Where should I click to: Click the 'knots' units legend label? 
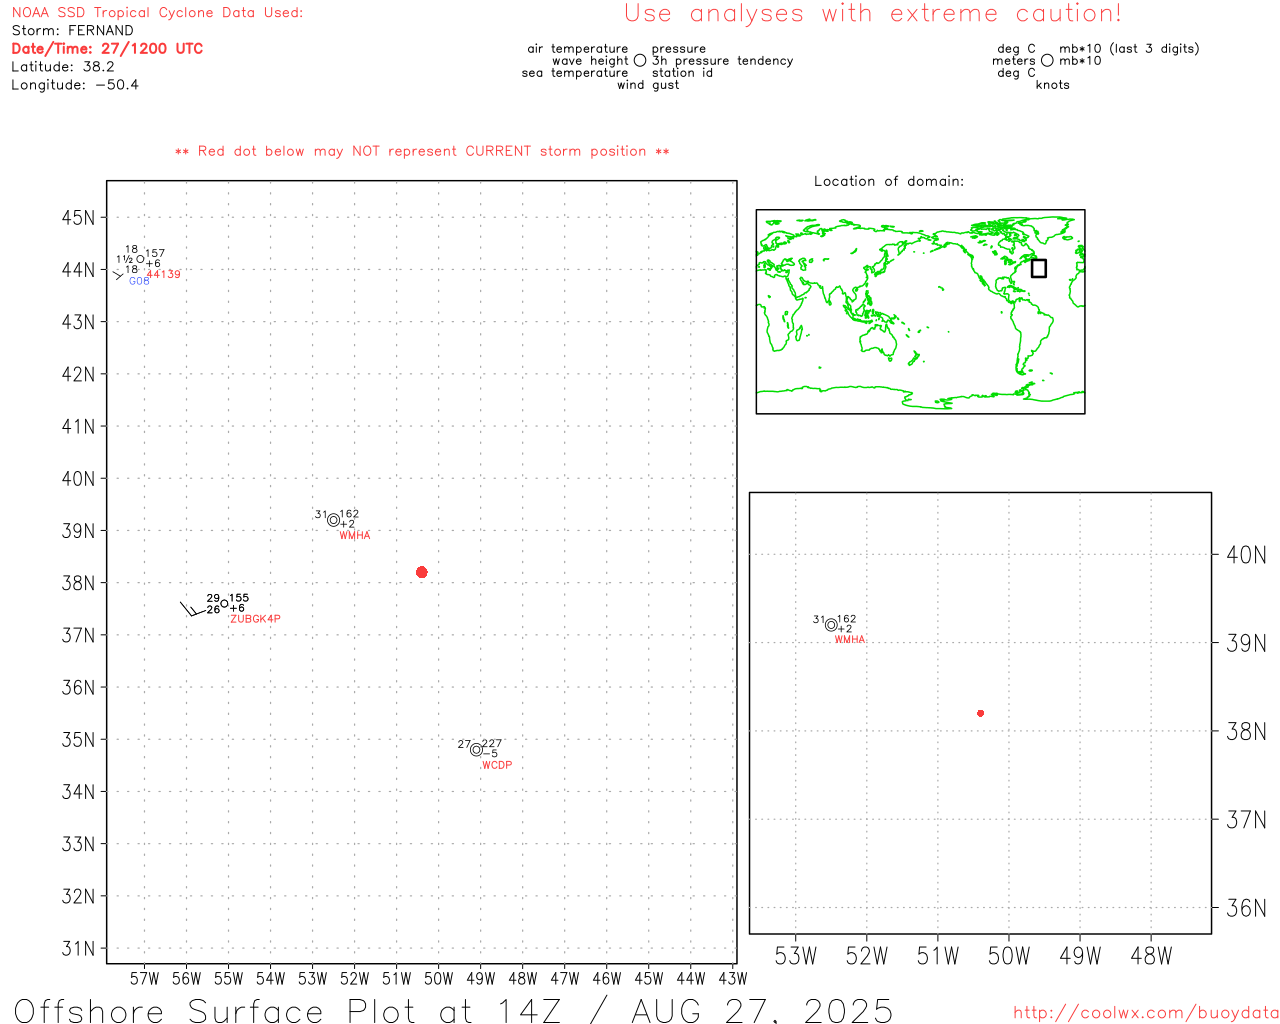[x=1053, y=85]
